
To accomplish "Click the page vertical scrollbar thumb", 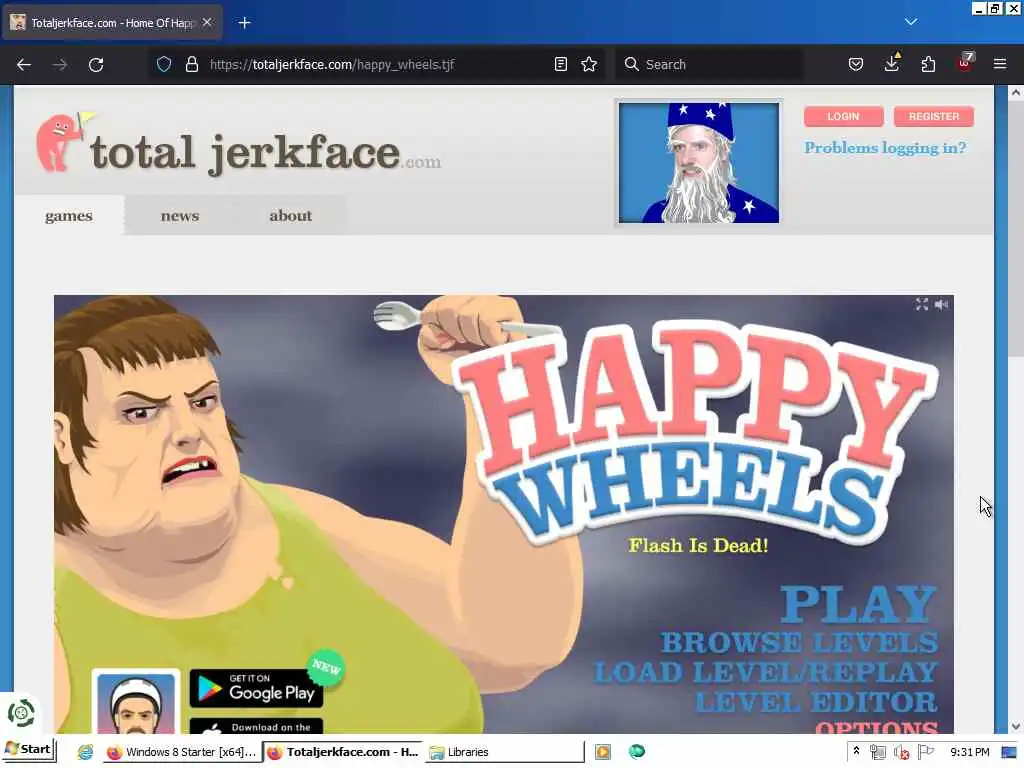I will click(x=1015, y=229).
